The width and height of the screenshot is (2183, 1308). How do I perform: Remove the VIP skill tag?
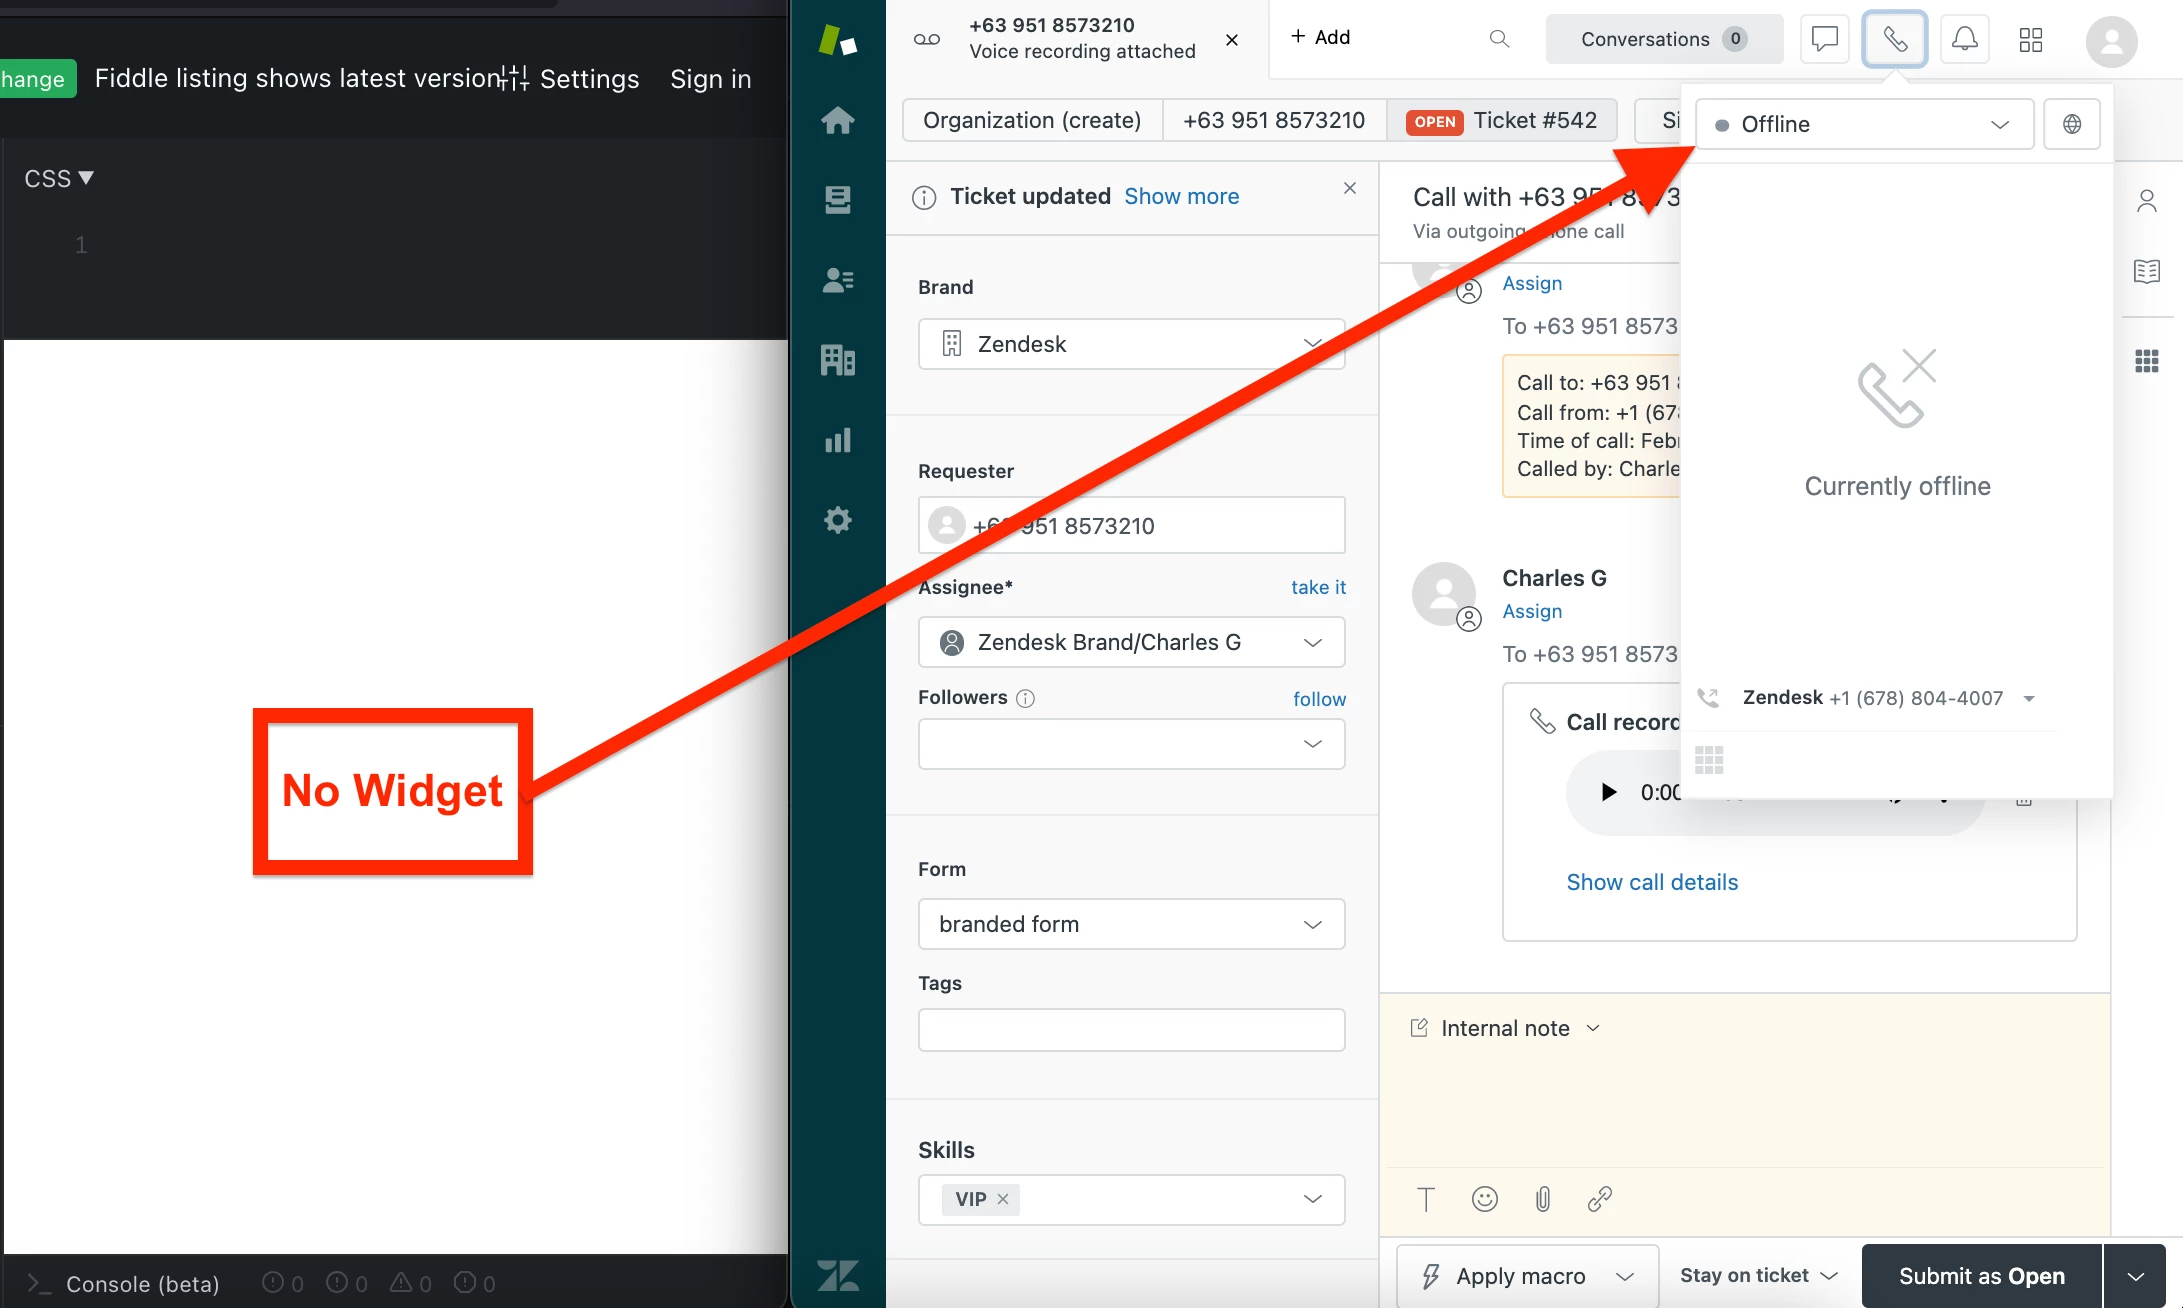[x=1003, y=1199]
